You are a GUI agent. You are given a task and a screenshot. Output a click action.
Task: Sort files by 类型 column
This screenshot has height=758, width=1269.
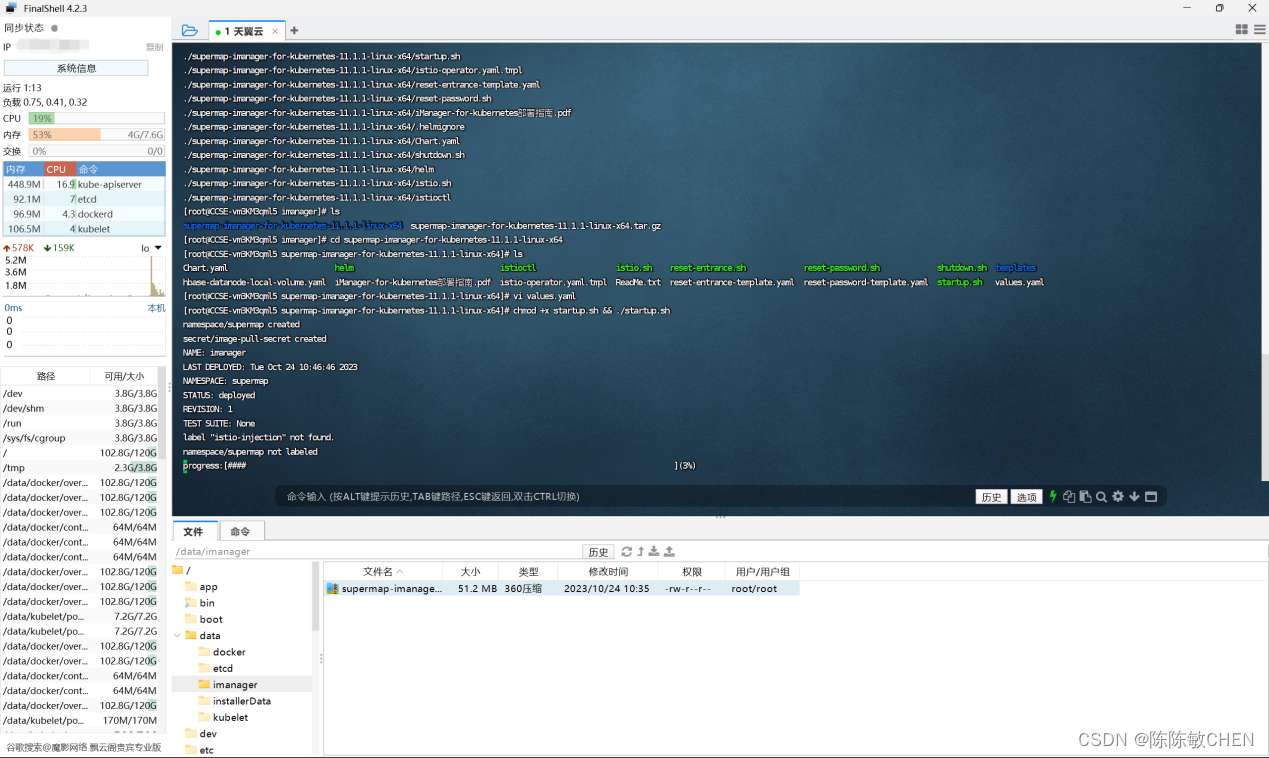[x=528, y=572]
